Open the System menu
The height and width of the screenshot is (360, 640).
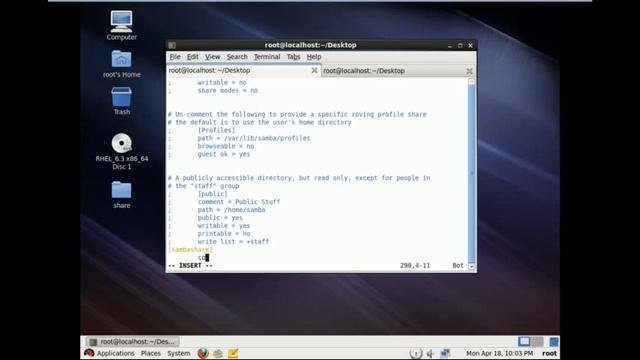tap(178, 353)
